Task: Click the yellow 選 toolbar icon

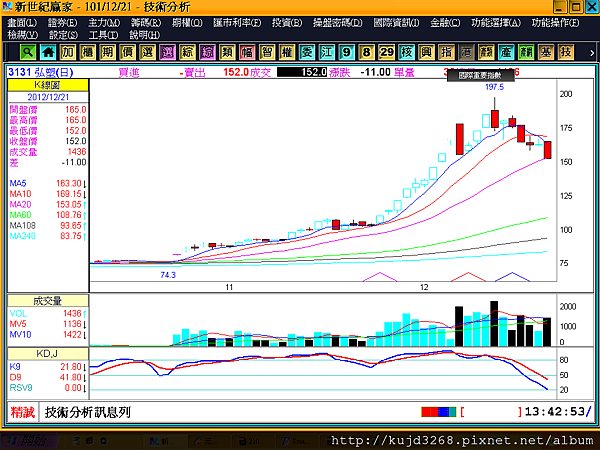Action: [x=147, y=52]
